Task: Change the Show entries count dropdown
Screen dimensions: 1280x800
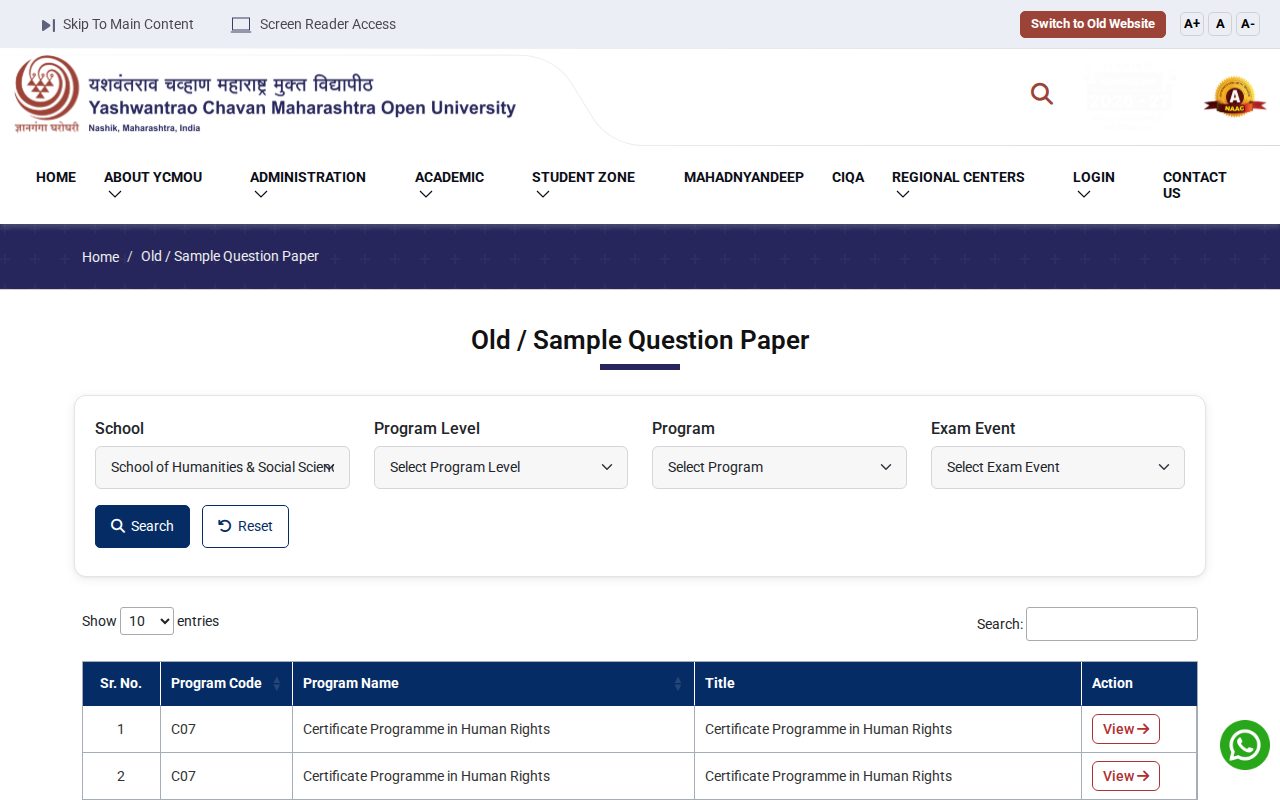Action: 147,621
